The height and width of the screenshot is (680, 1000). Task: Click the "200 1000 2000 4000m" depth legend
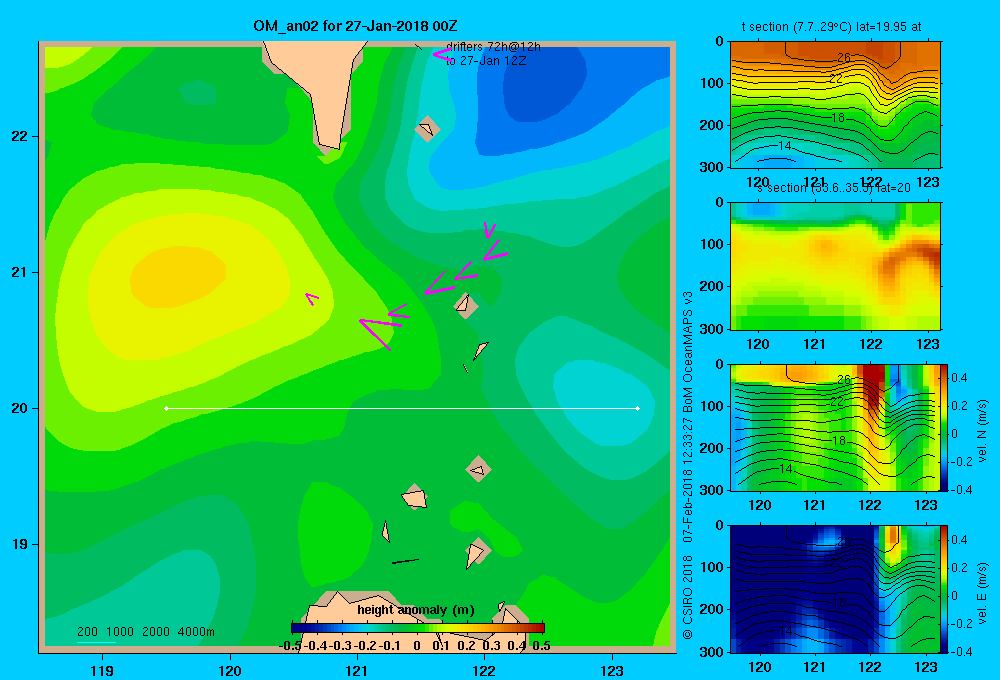pyautogui.click(x=145, y=632)
